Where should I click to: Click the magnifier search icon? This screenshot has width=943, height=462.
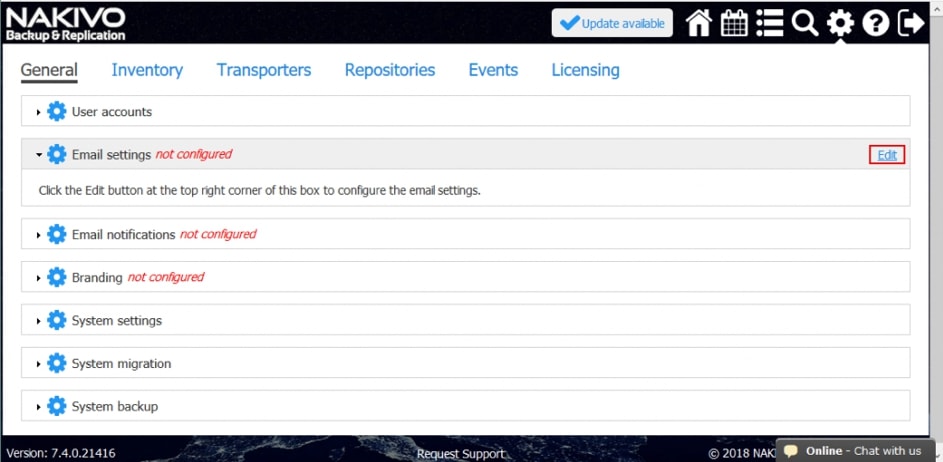pos(805,23)
